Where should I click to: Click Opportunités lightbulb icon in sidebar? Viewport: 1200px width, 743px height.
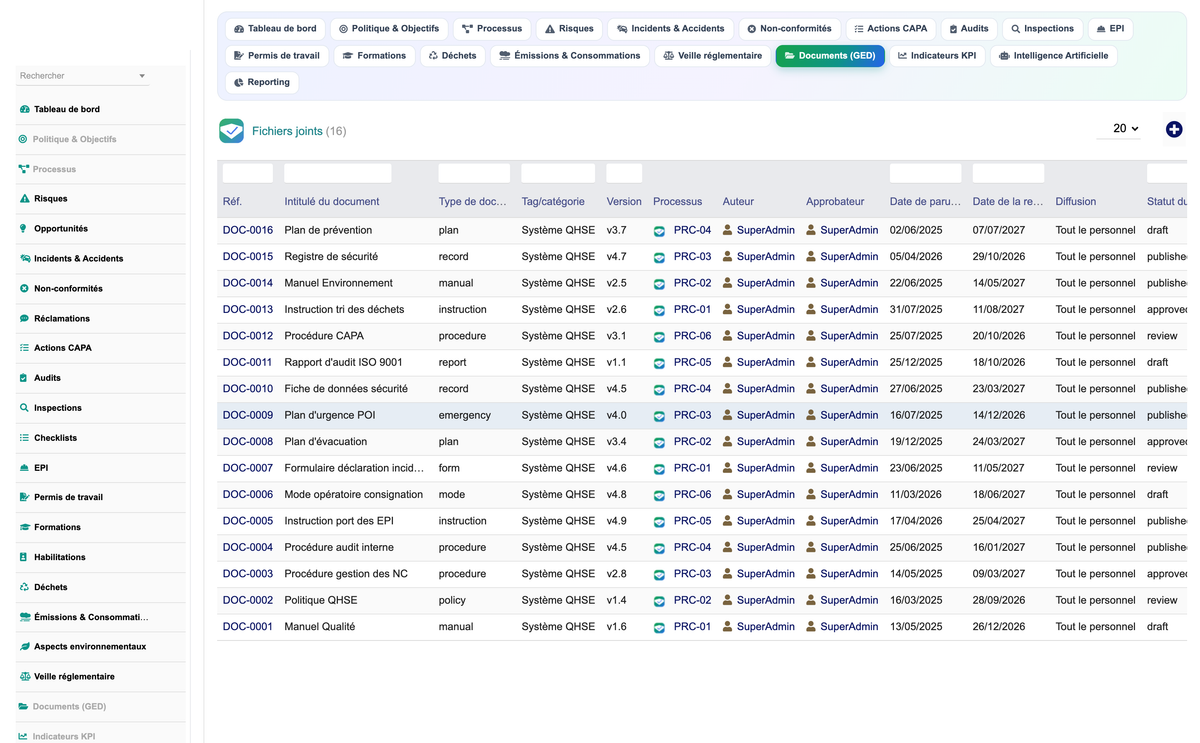tap(24, 229)
